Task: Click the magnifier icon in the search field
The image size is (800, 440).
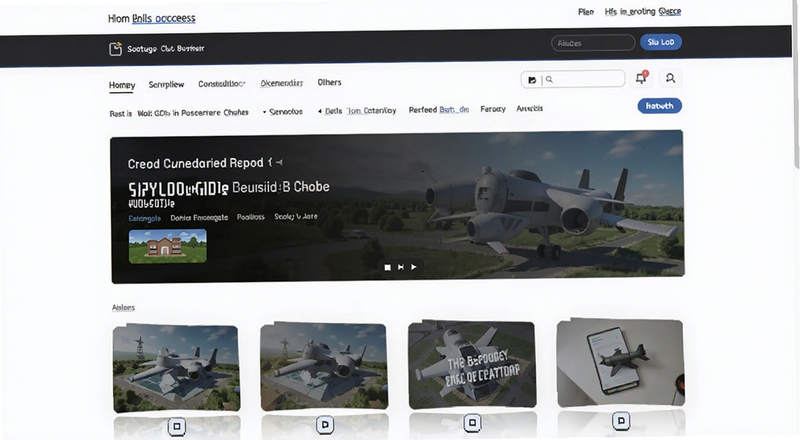Action: click(x=549, y=79)
